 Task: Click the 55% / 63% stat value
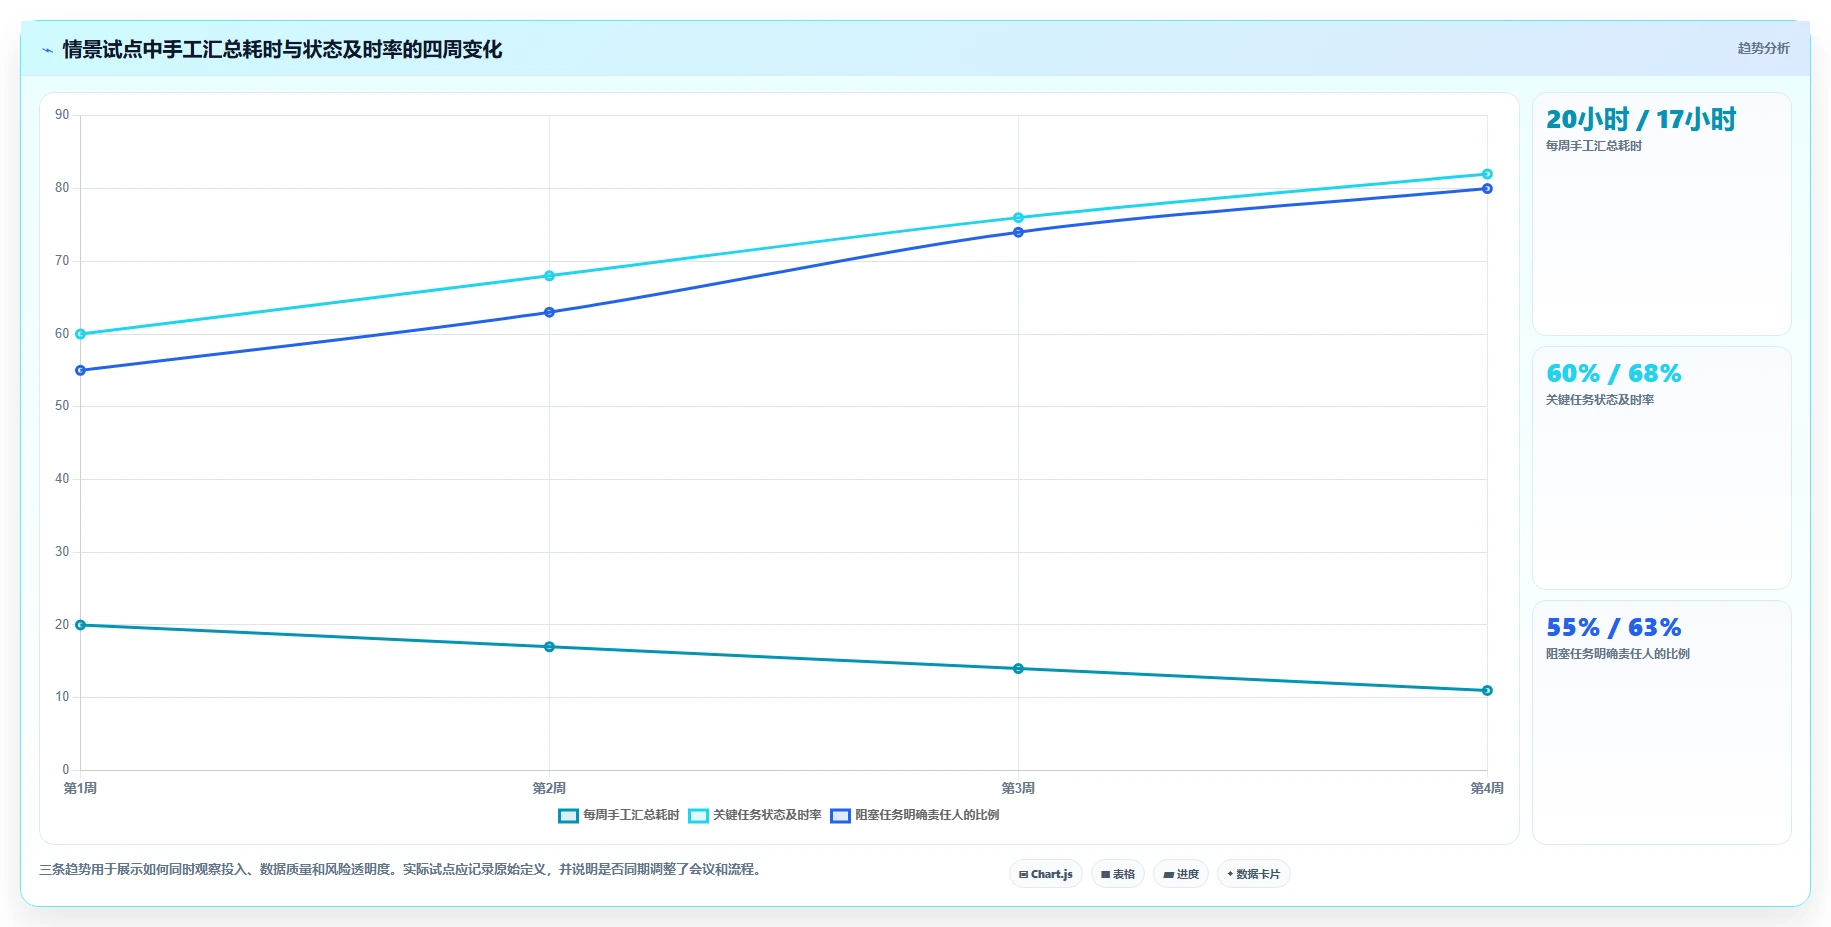pyautogui.click(x=1614, y=628)
